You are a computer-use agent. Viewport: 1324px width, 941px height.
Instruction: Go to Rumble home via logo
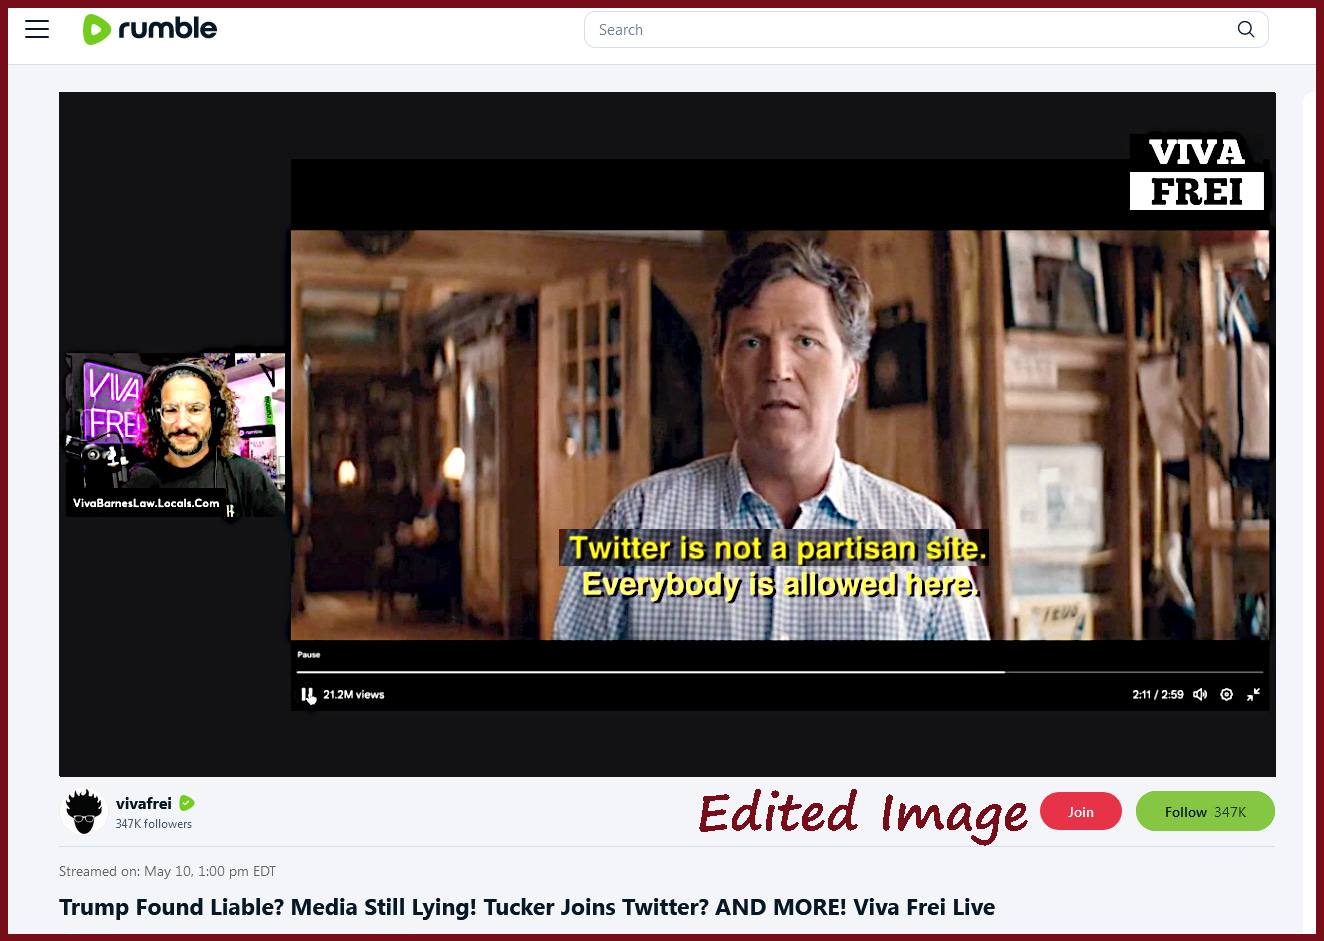(150, 29)
